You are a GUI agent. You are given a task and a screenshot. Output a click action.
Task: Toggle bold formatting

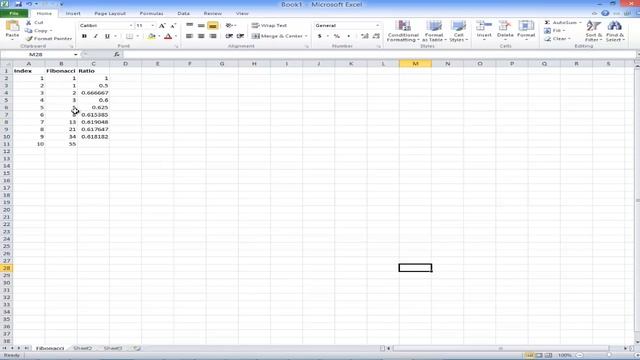pos(84,36)
